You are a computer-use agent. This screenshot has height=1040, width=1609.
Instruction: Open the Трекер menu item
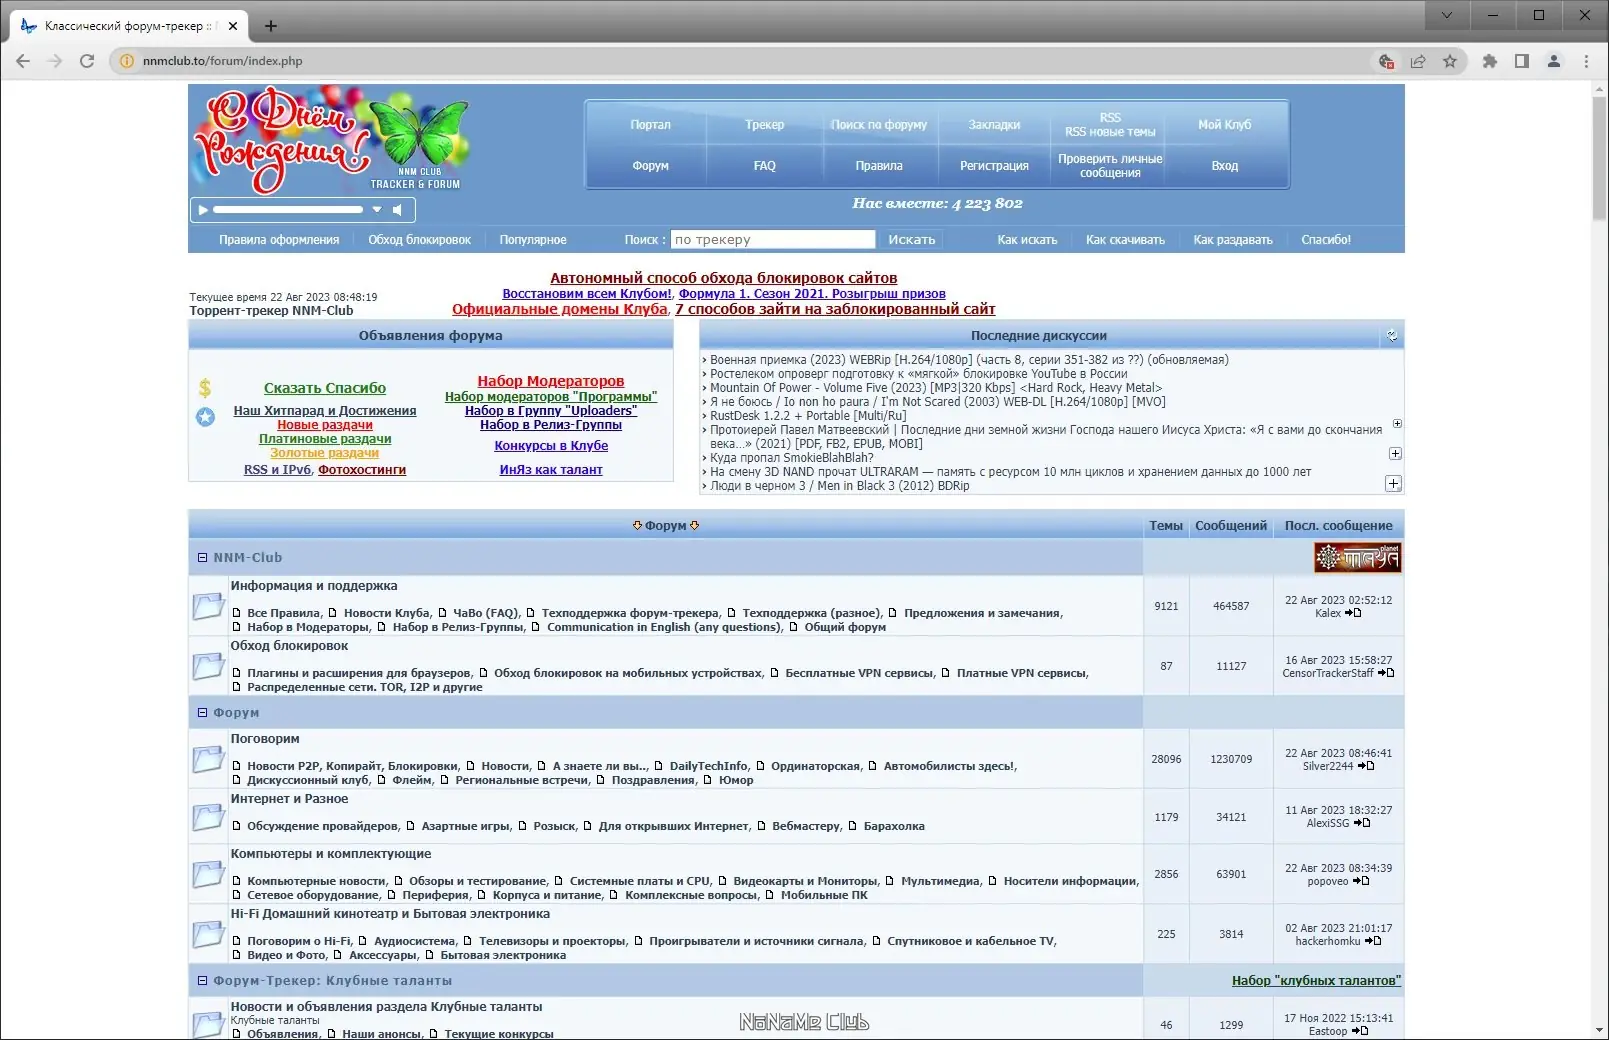(765, 125)
